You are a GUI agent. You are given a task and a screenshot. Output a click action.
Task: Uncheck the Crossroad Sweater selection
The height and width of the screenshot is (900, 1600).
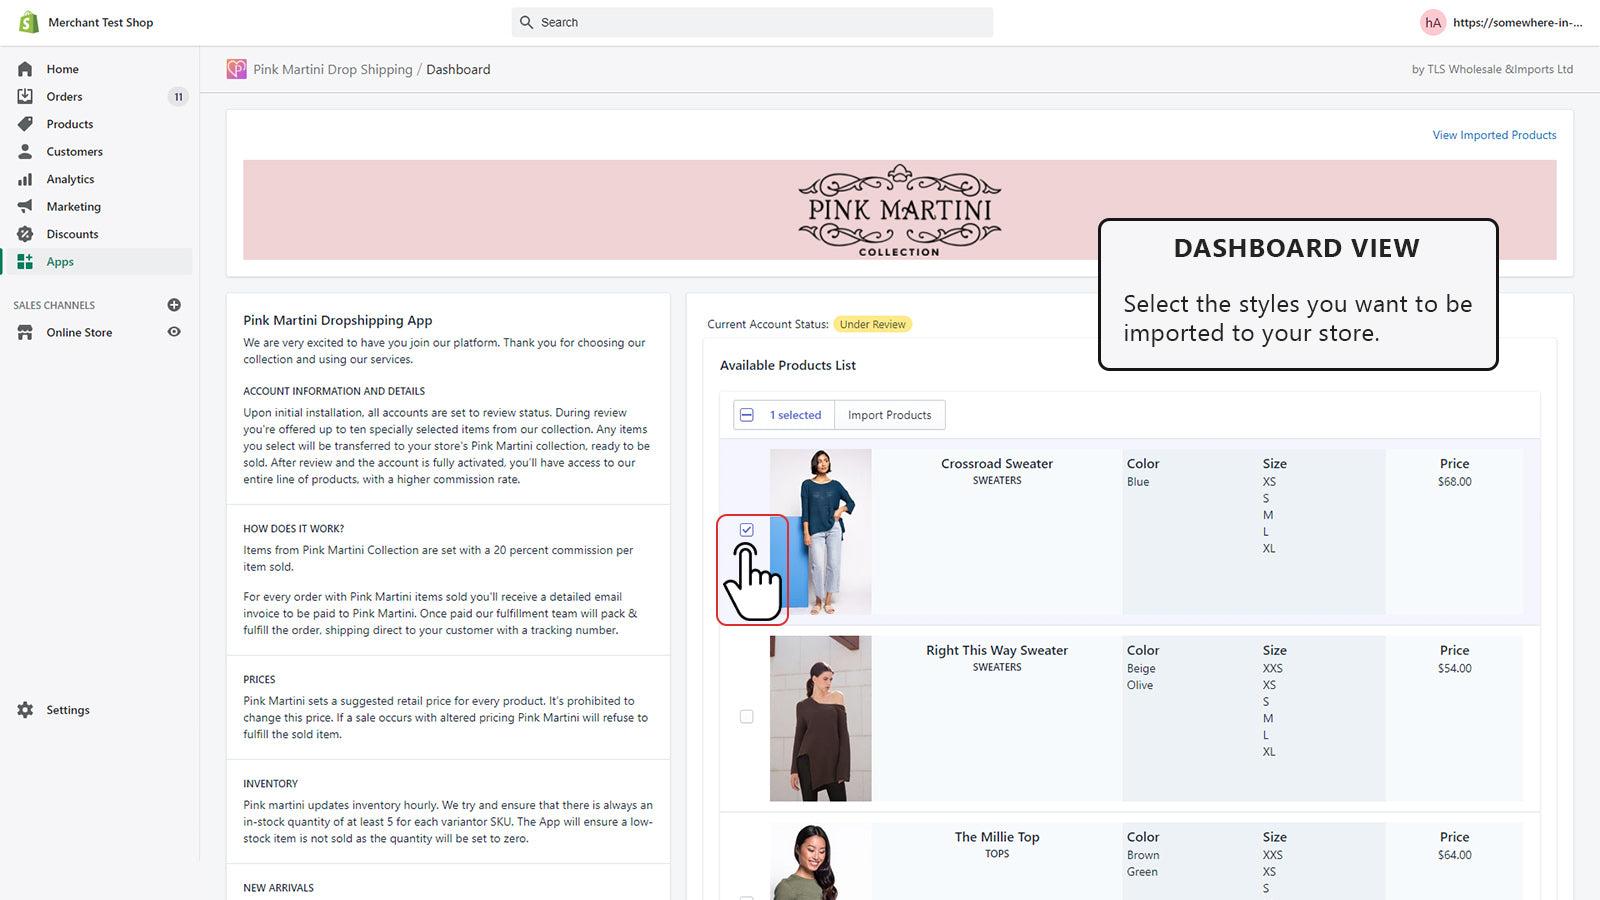746,528
